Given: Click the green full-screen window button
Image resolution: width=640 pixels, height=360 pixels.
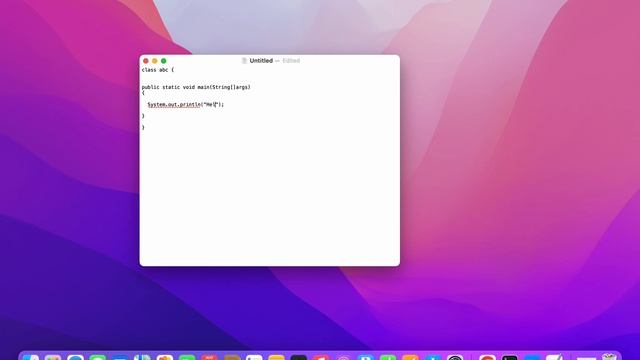Looking at the screenshot, I should (x=164, y=61).
